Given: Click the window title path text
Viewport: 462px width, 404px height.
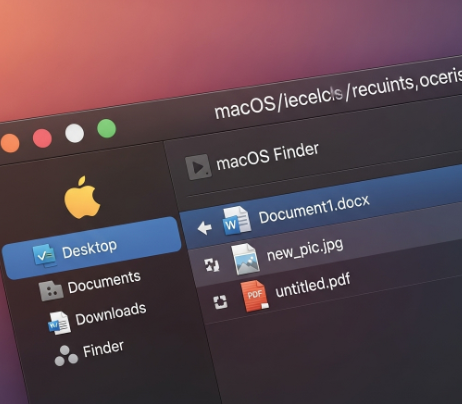Looking at the screenshot, I should pyautogui.click(x=338, y=94).
